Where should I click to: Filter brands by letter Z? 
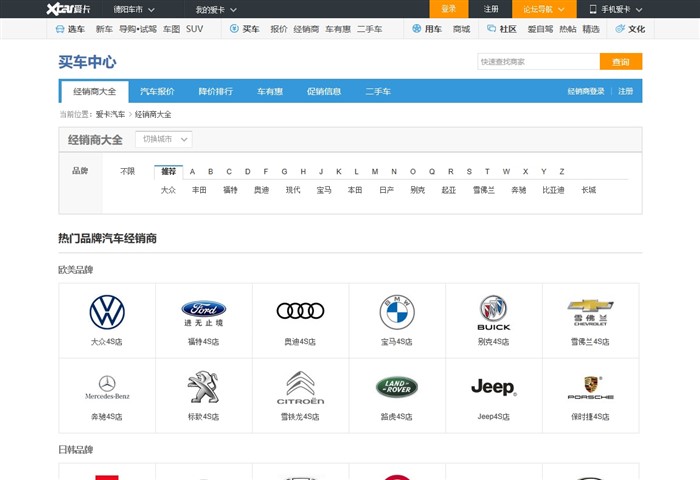pos(562,171)
